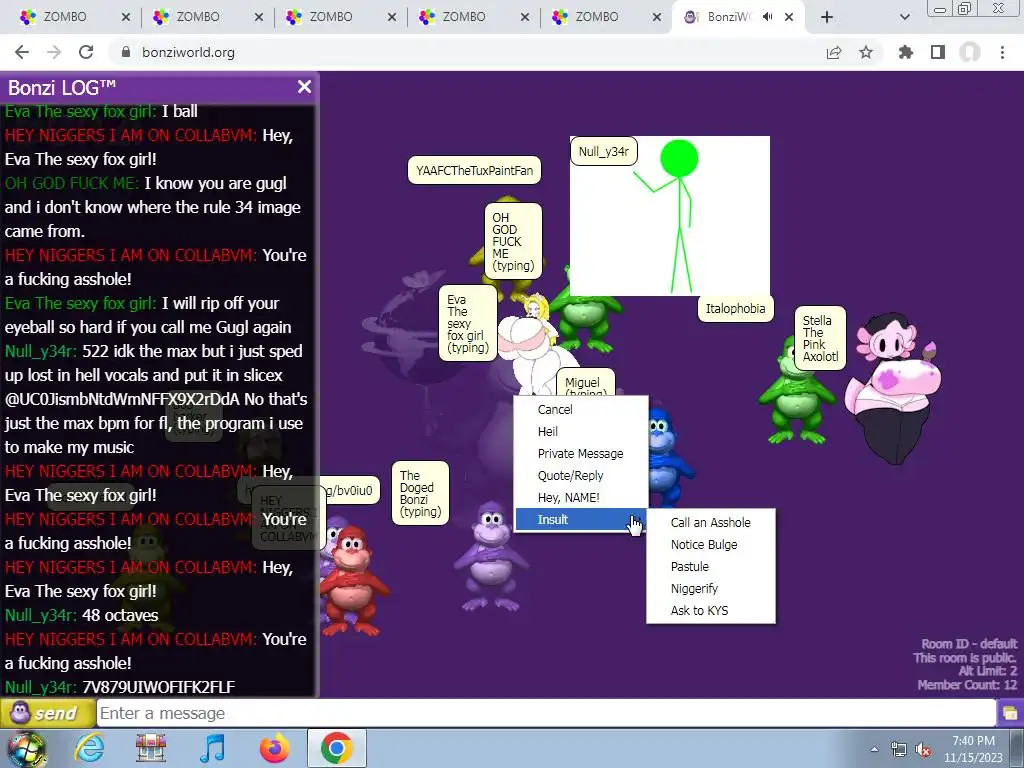Screen dimensions: 1024x768
Task: Open Firefox from the taskbar
Action: pos(274,748)
